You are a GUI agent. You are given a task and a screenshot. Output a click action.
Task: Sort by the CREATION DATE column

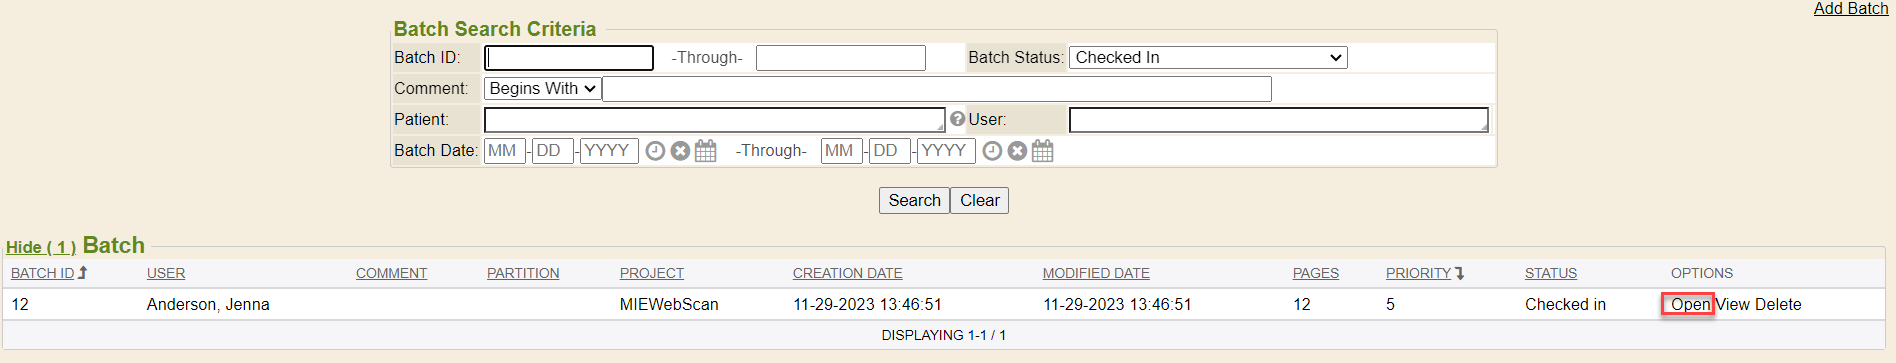click(847, 273)
